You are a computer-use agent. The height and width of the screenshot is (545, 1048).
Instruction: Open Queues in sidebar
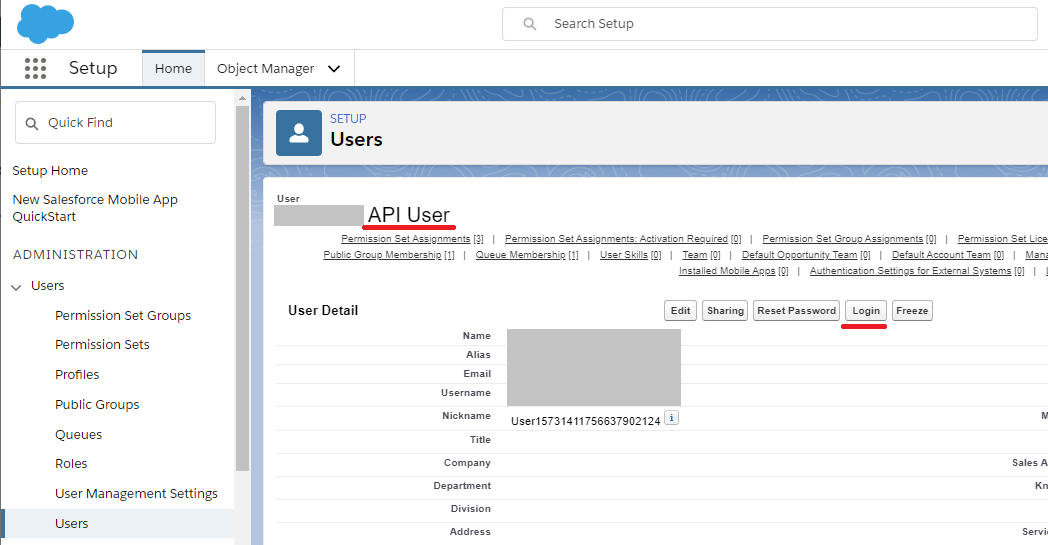[78, 435]
